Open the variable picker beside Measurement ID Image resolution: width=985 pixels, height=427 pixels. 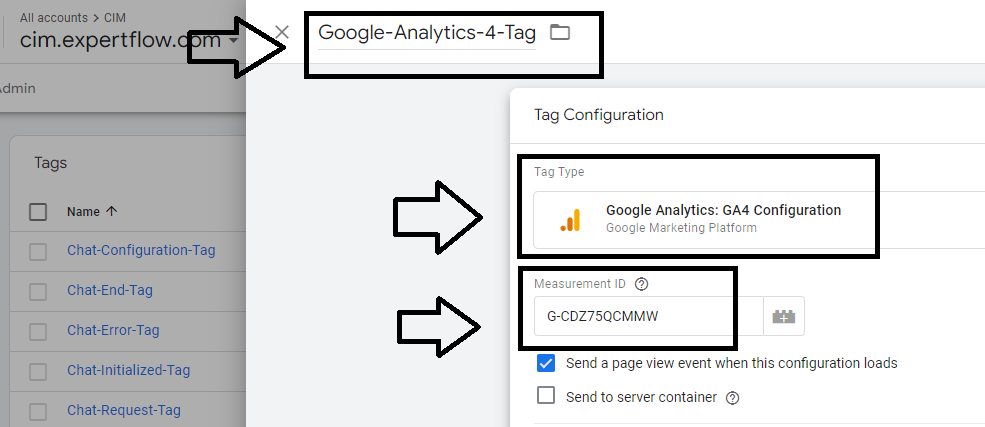coord(783,317)
